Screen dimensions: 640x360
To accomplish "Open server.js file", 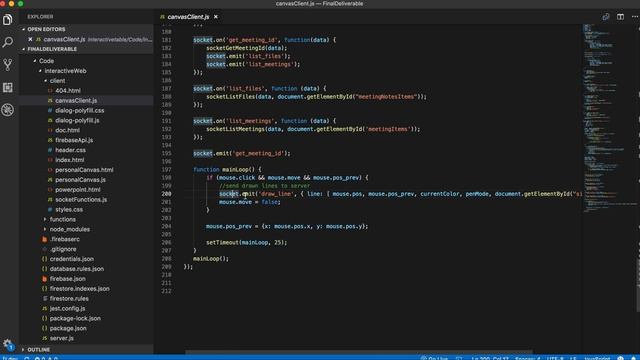I will tap(62, 338).
